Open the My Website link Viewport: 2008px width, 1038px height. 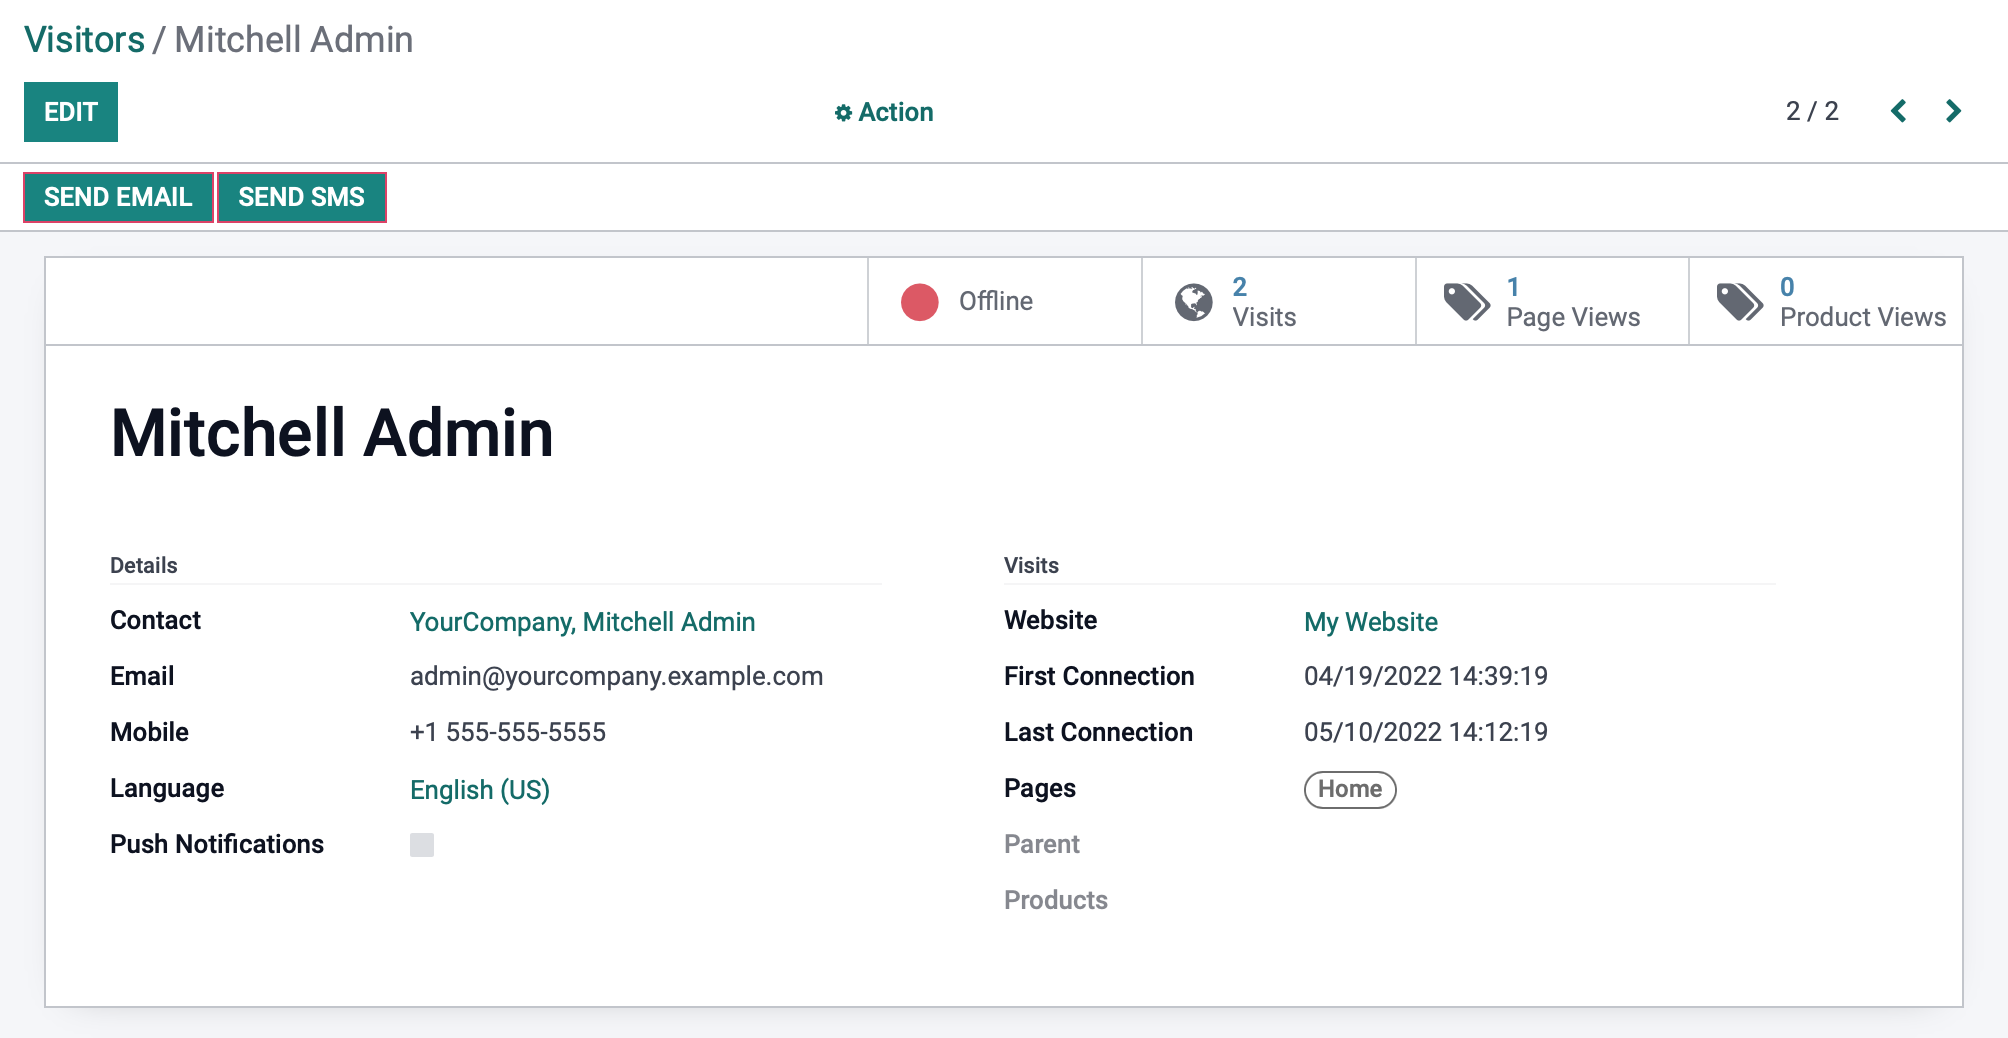pyautogui.click(x=1371, y=622)
